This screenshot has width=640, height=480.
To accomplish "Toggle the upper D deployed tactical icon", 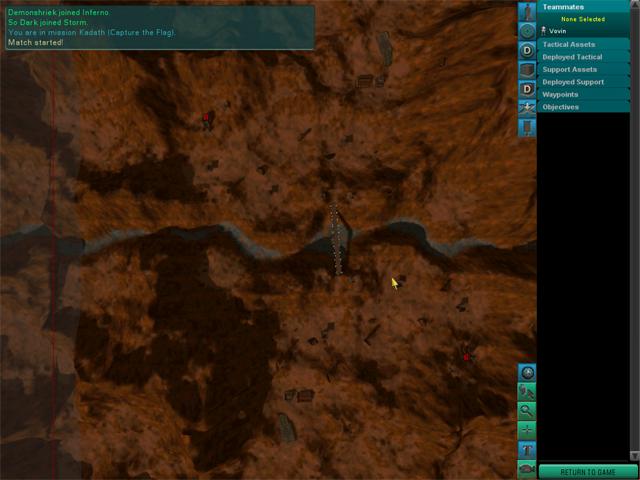I will point(527,50).
